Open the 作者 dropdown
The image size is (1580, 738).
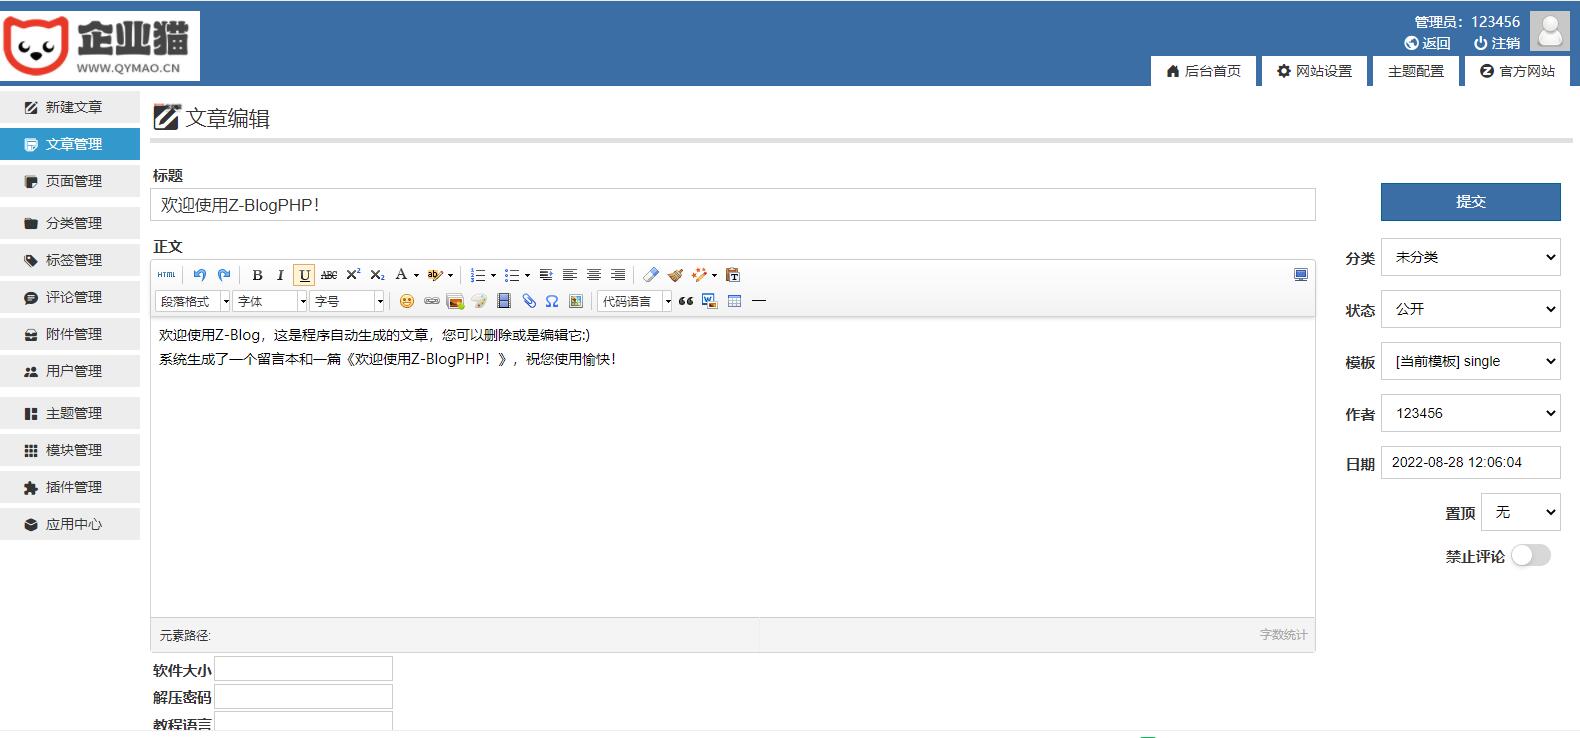click(1471, 413)
